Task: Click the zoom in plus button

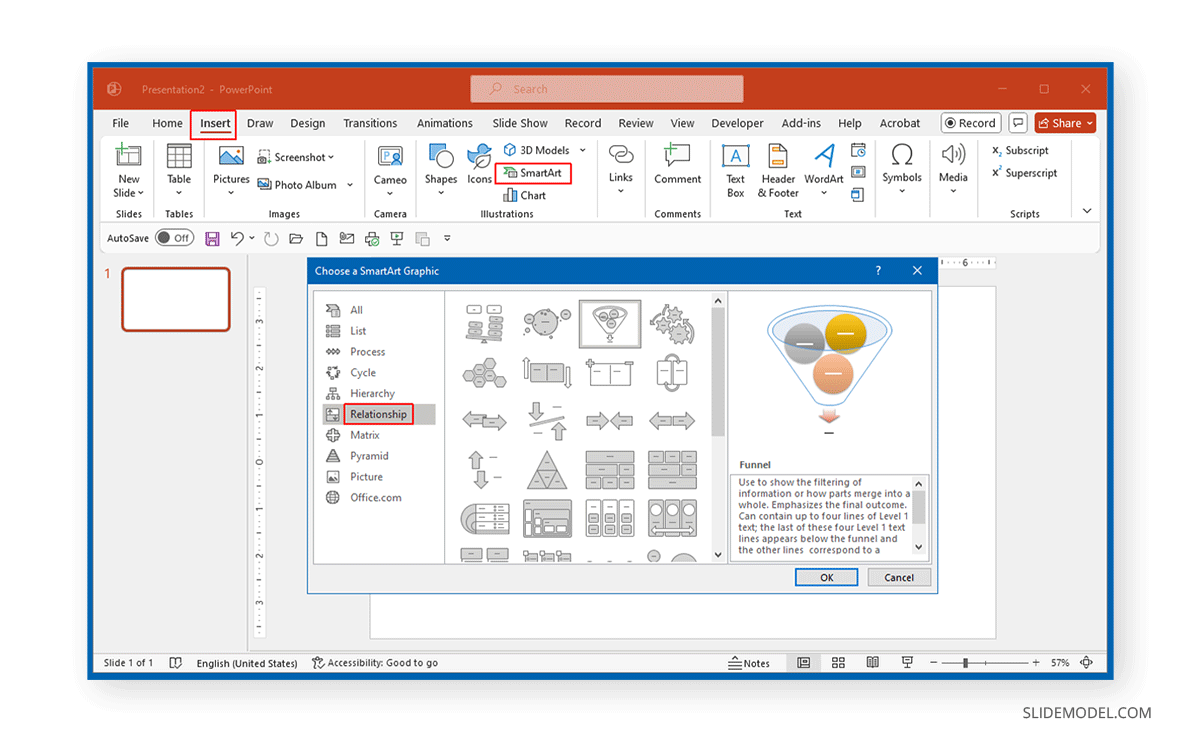Action: (x=1036, y=663)
